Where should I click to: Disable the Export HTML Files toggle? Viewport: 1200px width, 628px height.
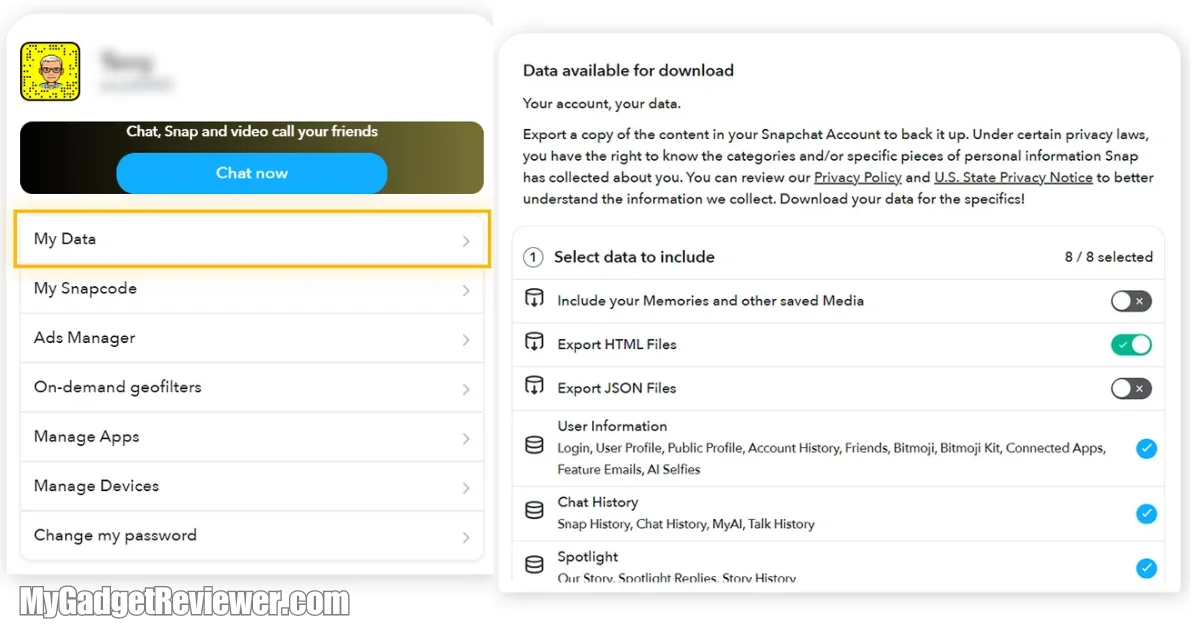pos(1131,345)
